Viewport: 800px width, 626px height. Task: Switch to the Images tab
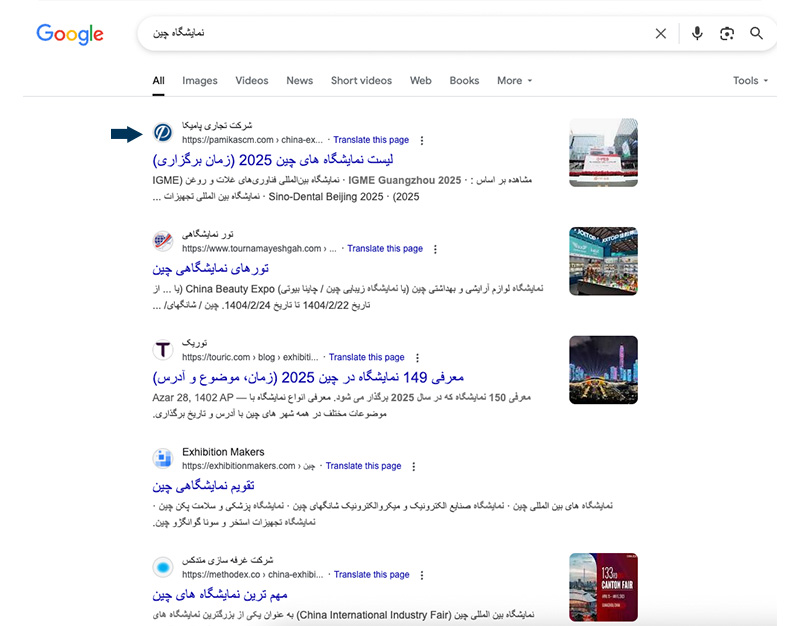(x=199, y=81)
